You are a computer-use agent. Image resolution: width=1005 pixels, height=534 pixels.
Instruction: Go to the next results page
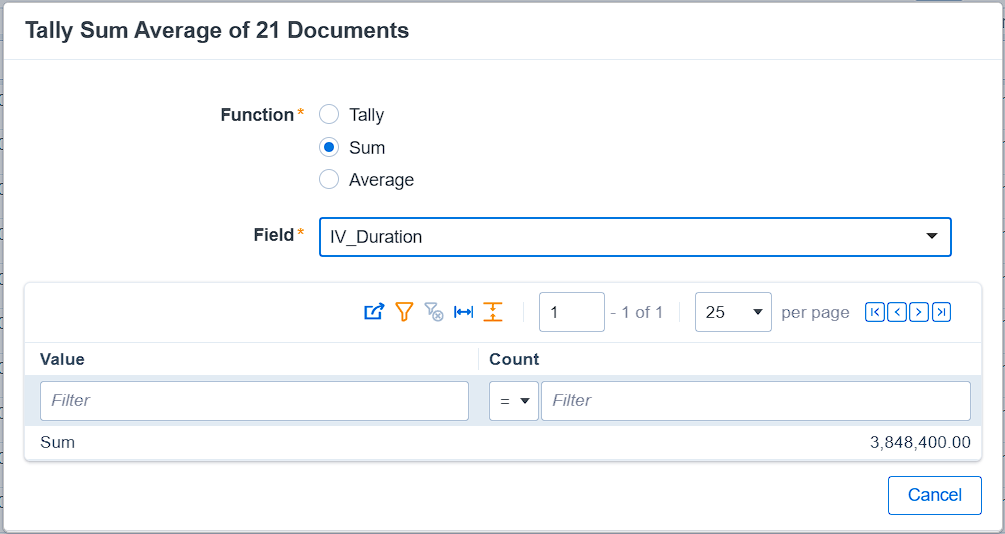coord(919,312)
